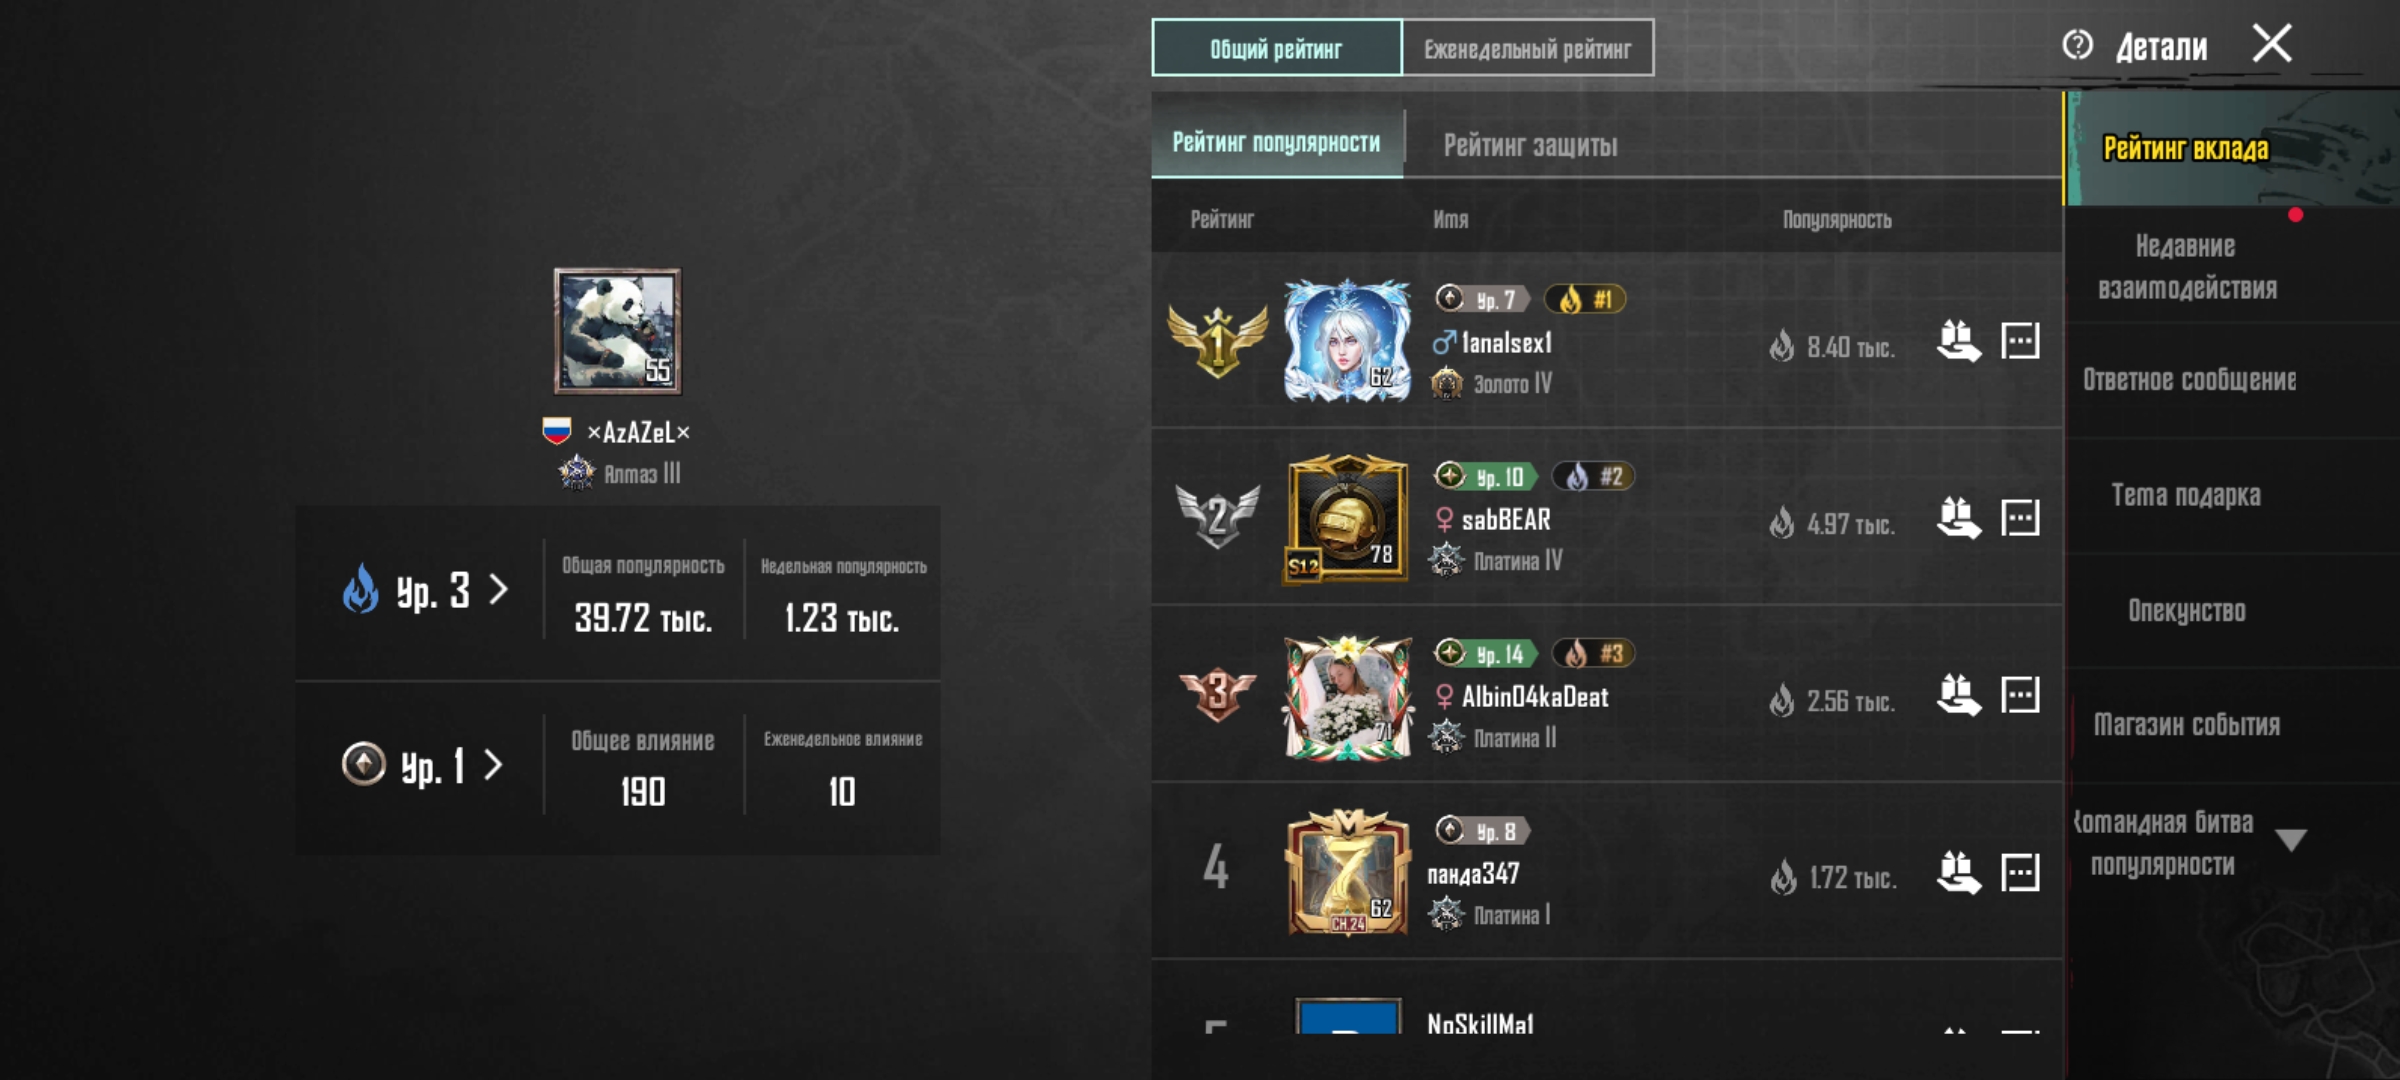Open the popularity flame level icon
2400x1080 pixels.
click(361, 589)
